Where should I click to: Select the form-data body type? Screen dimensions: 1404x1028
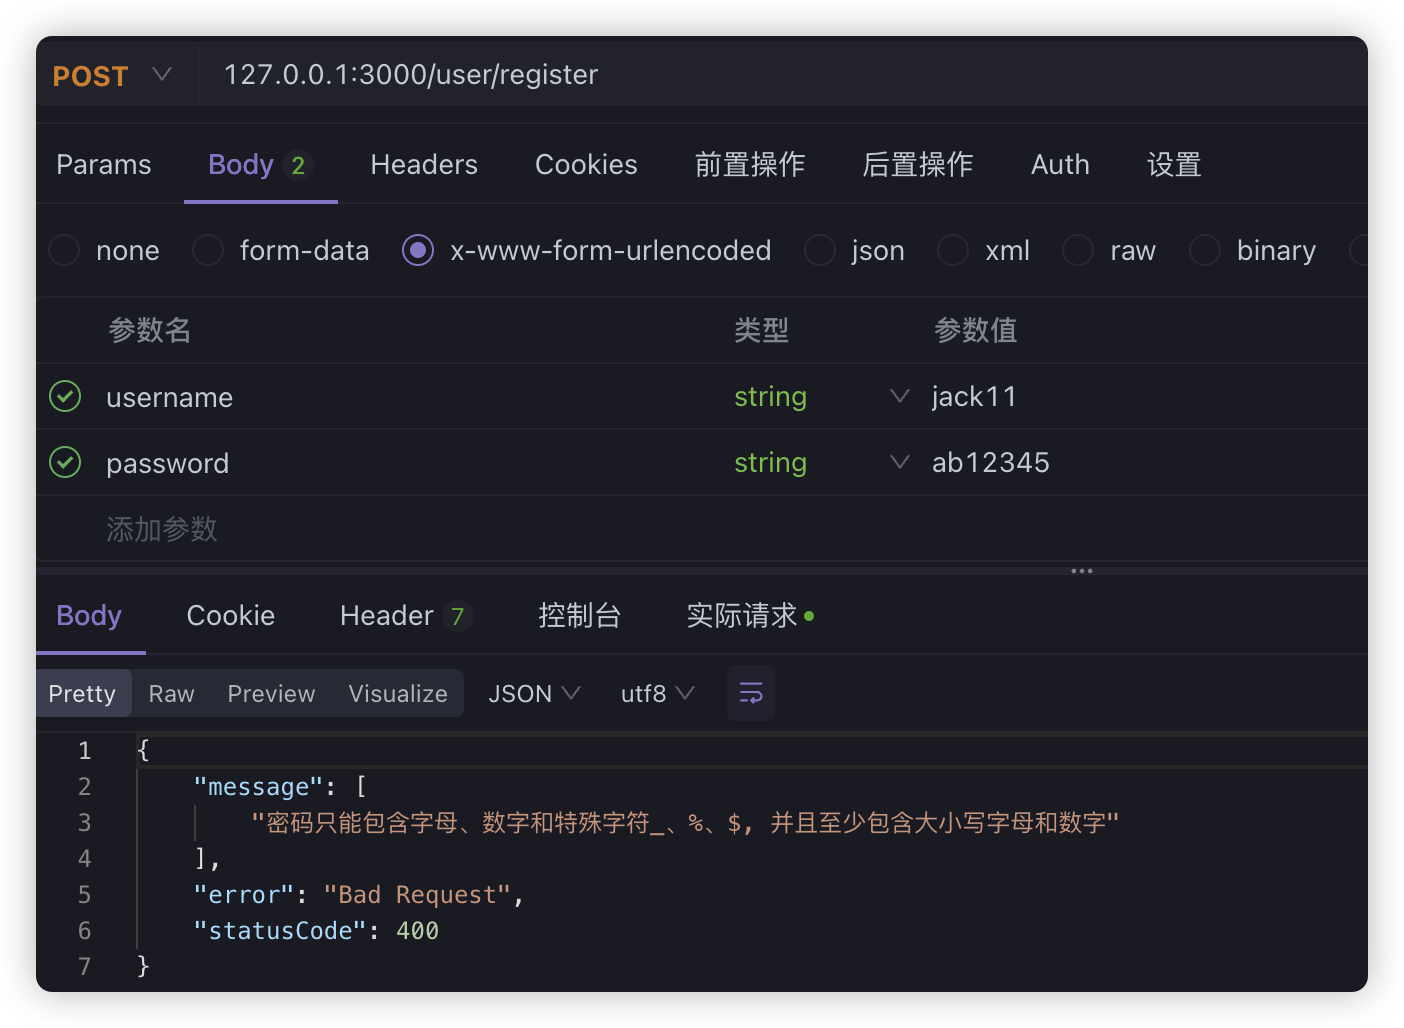(x=208, y=250)
